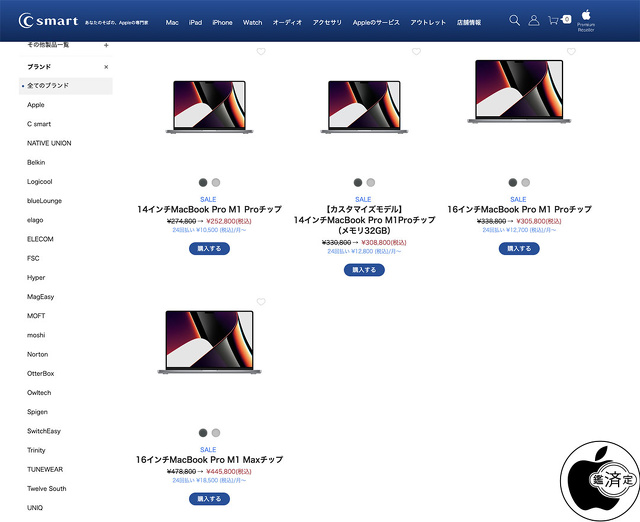
Task: Favorite the 14-inch MacBook Pro M1 Pro heart
Action: click(261, 51)
